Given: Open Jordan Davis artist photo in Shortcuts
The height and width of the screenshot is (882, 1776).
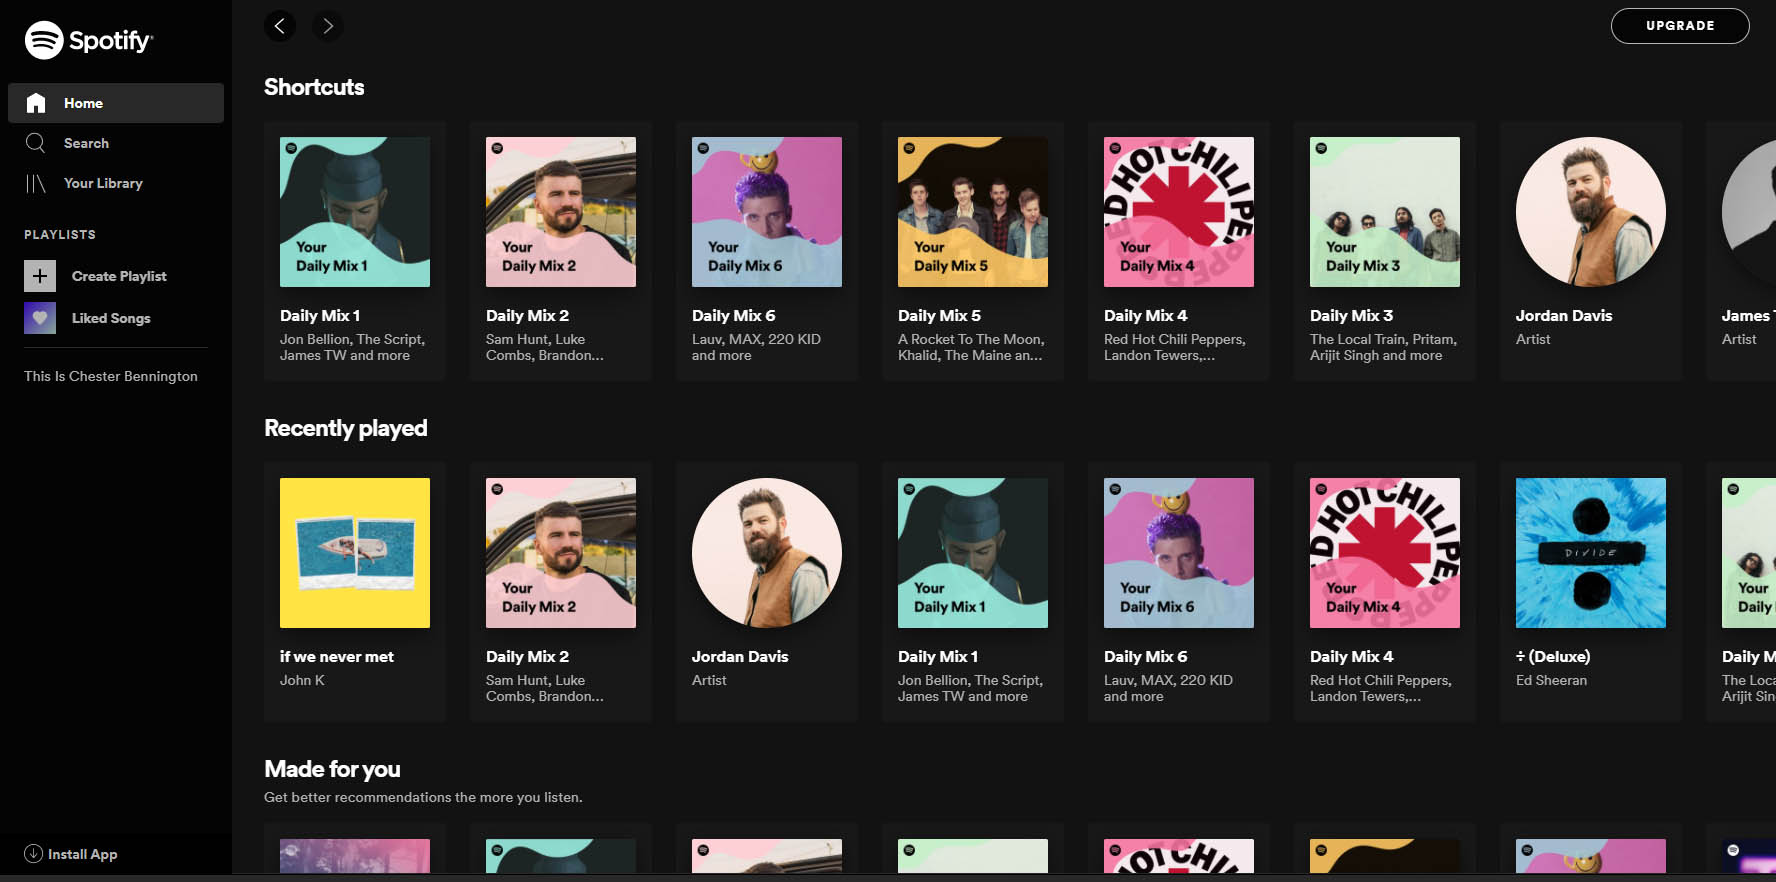Looking at the screenshot, I should click(1591, 212).
